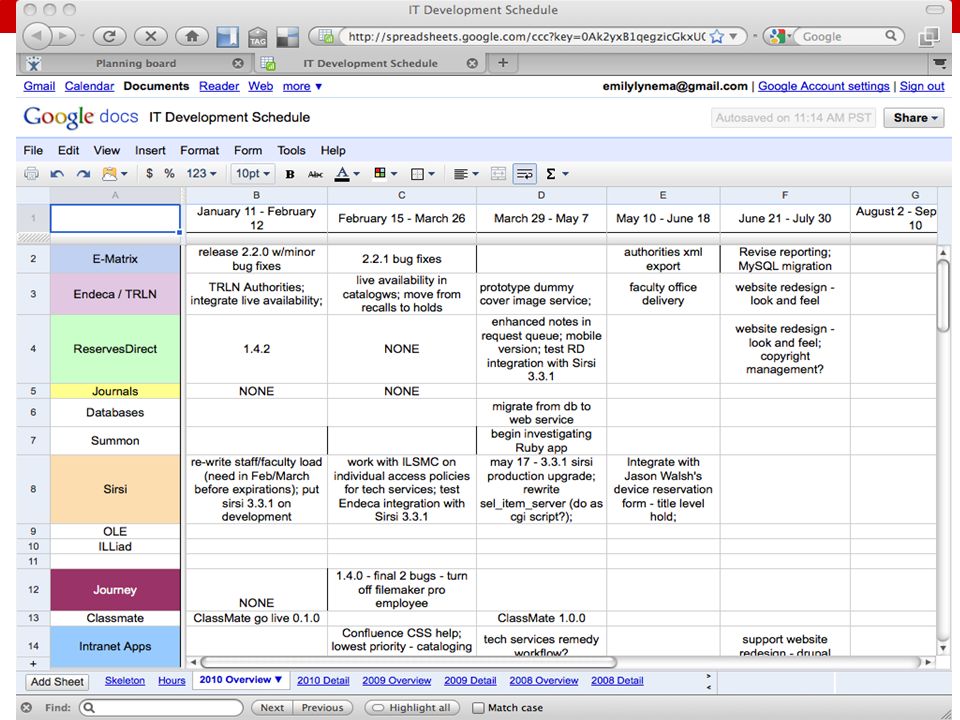Open the background color picker
This screenshot has width=960, height=720.
[x=385, y=174]
